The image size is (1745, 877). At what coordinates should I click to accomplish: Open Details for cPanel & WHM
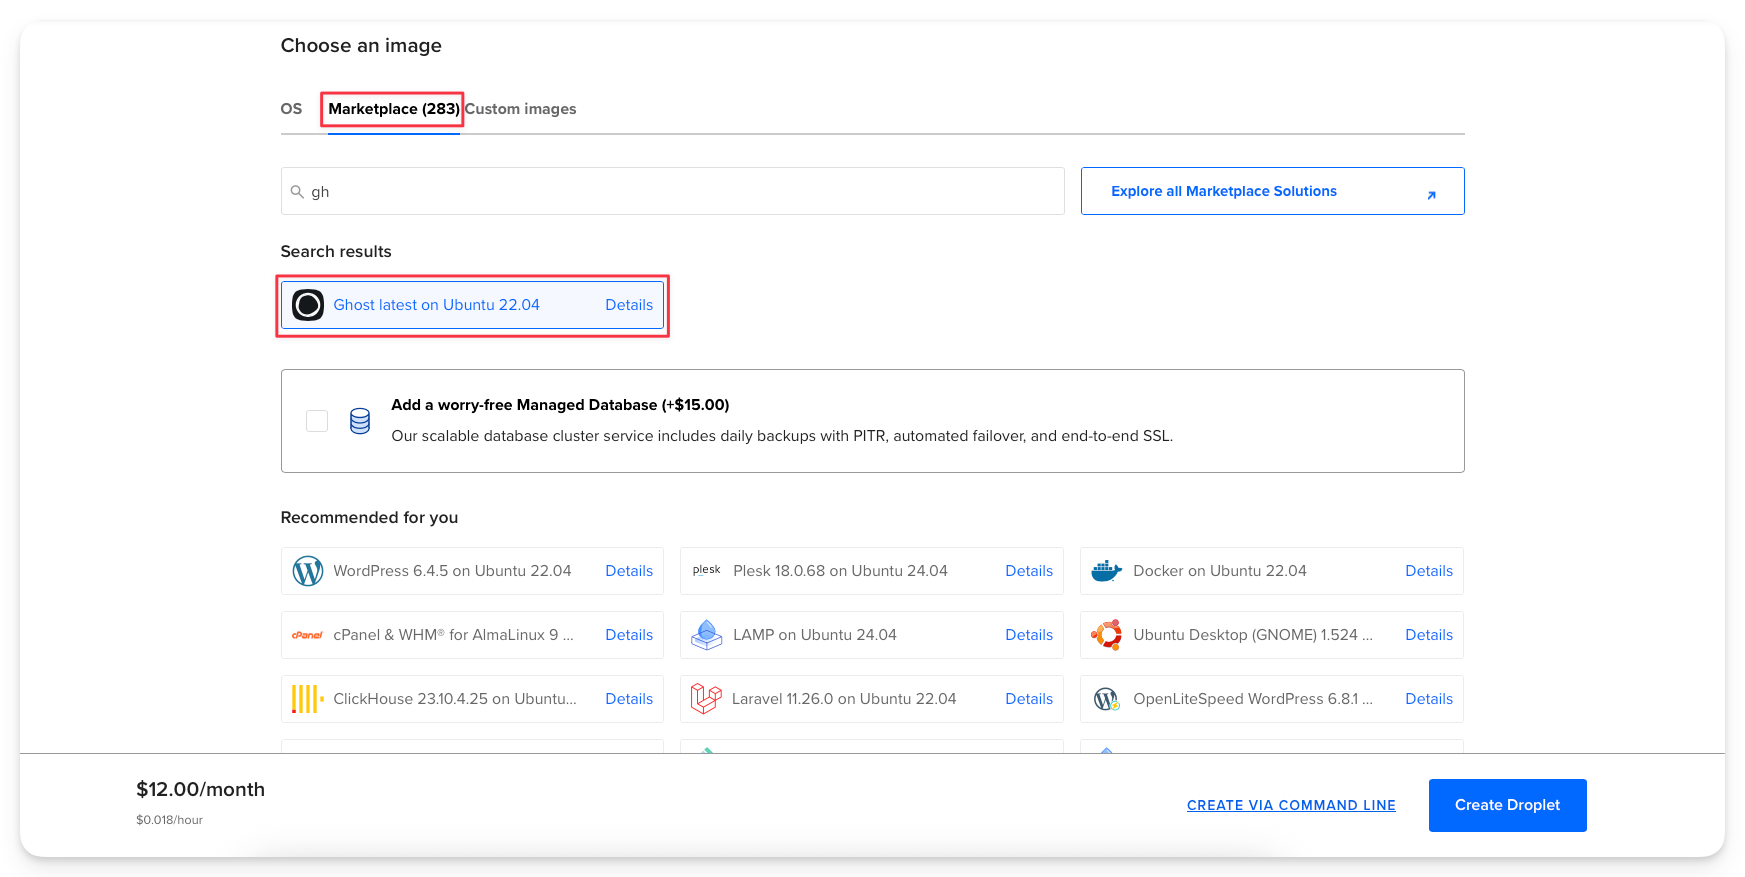[x=629, y=635]
